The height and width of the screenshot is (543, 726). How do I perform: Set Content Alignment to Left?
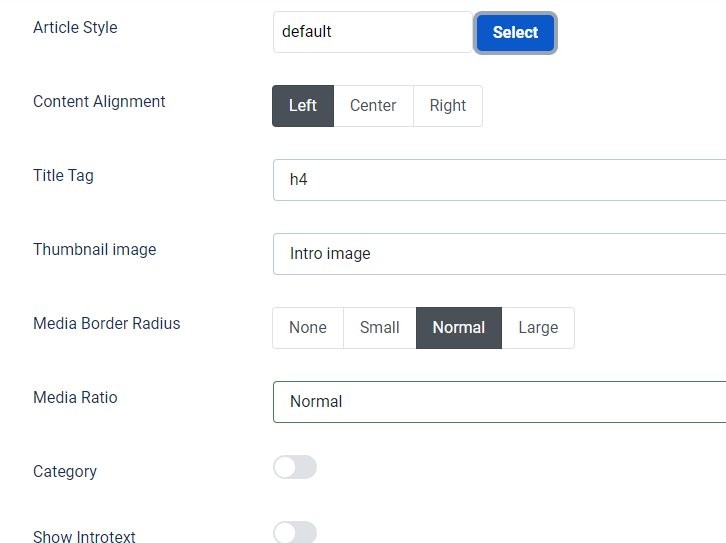(x=302, y=106)
